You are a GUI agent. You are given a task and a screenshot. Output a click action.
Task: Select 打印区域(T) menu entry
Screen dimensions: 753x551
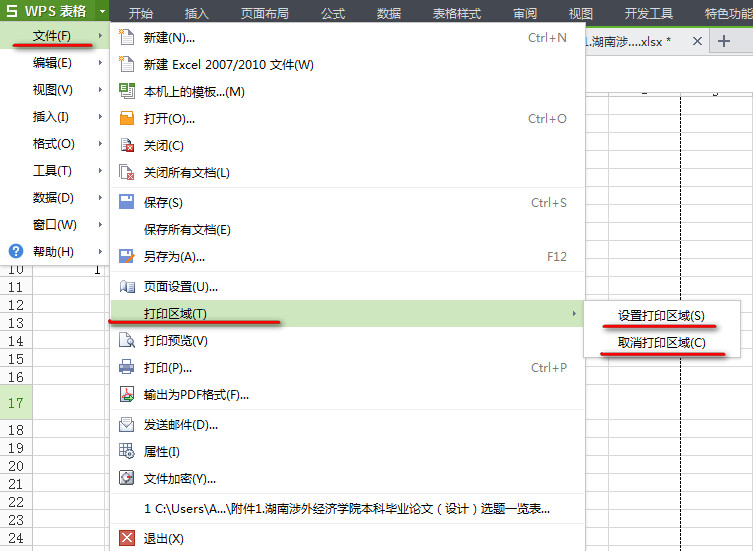[348, 313]
